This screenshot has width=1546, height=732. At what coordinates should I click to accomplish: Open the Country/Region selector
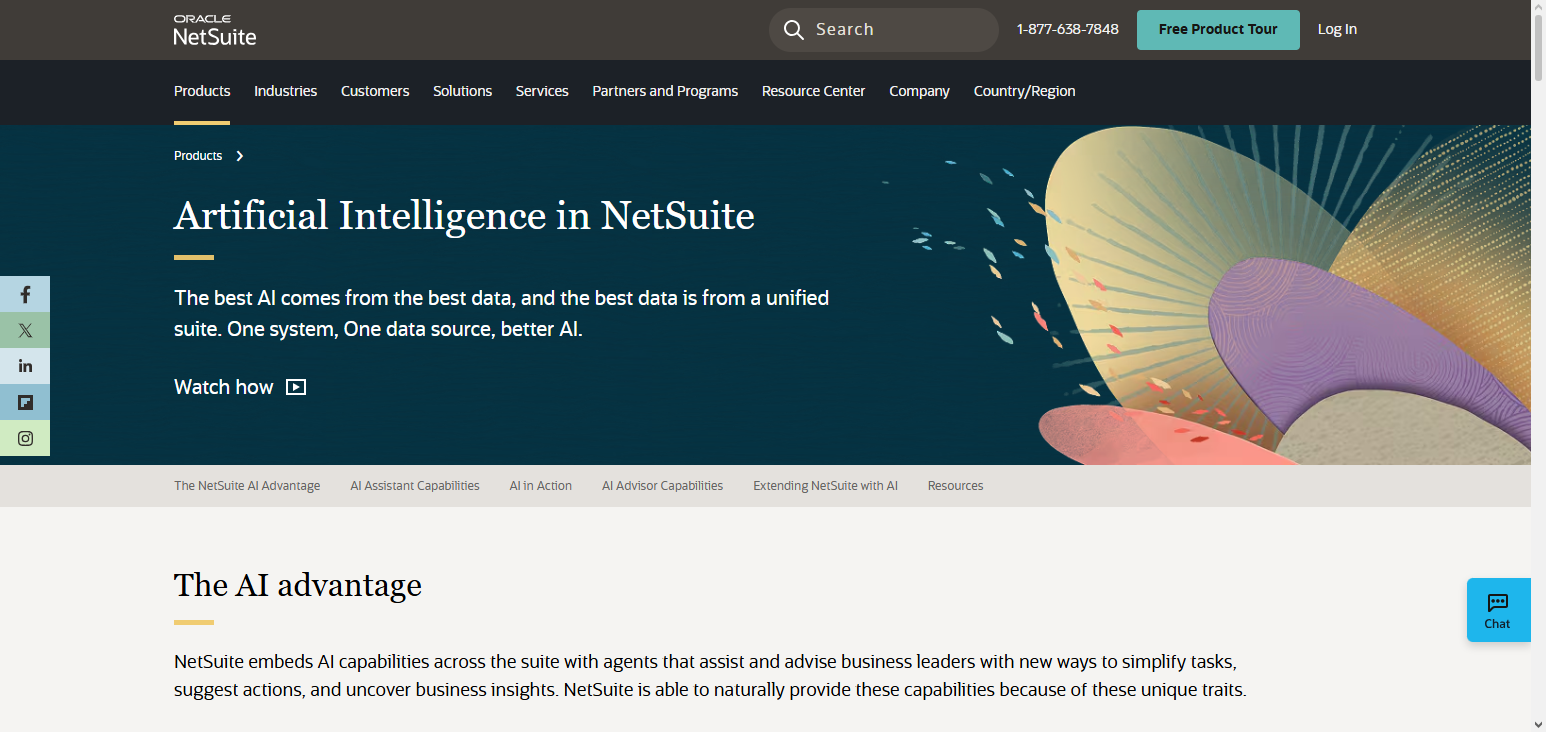(1024, 91)
